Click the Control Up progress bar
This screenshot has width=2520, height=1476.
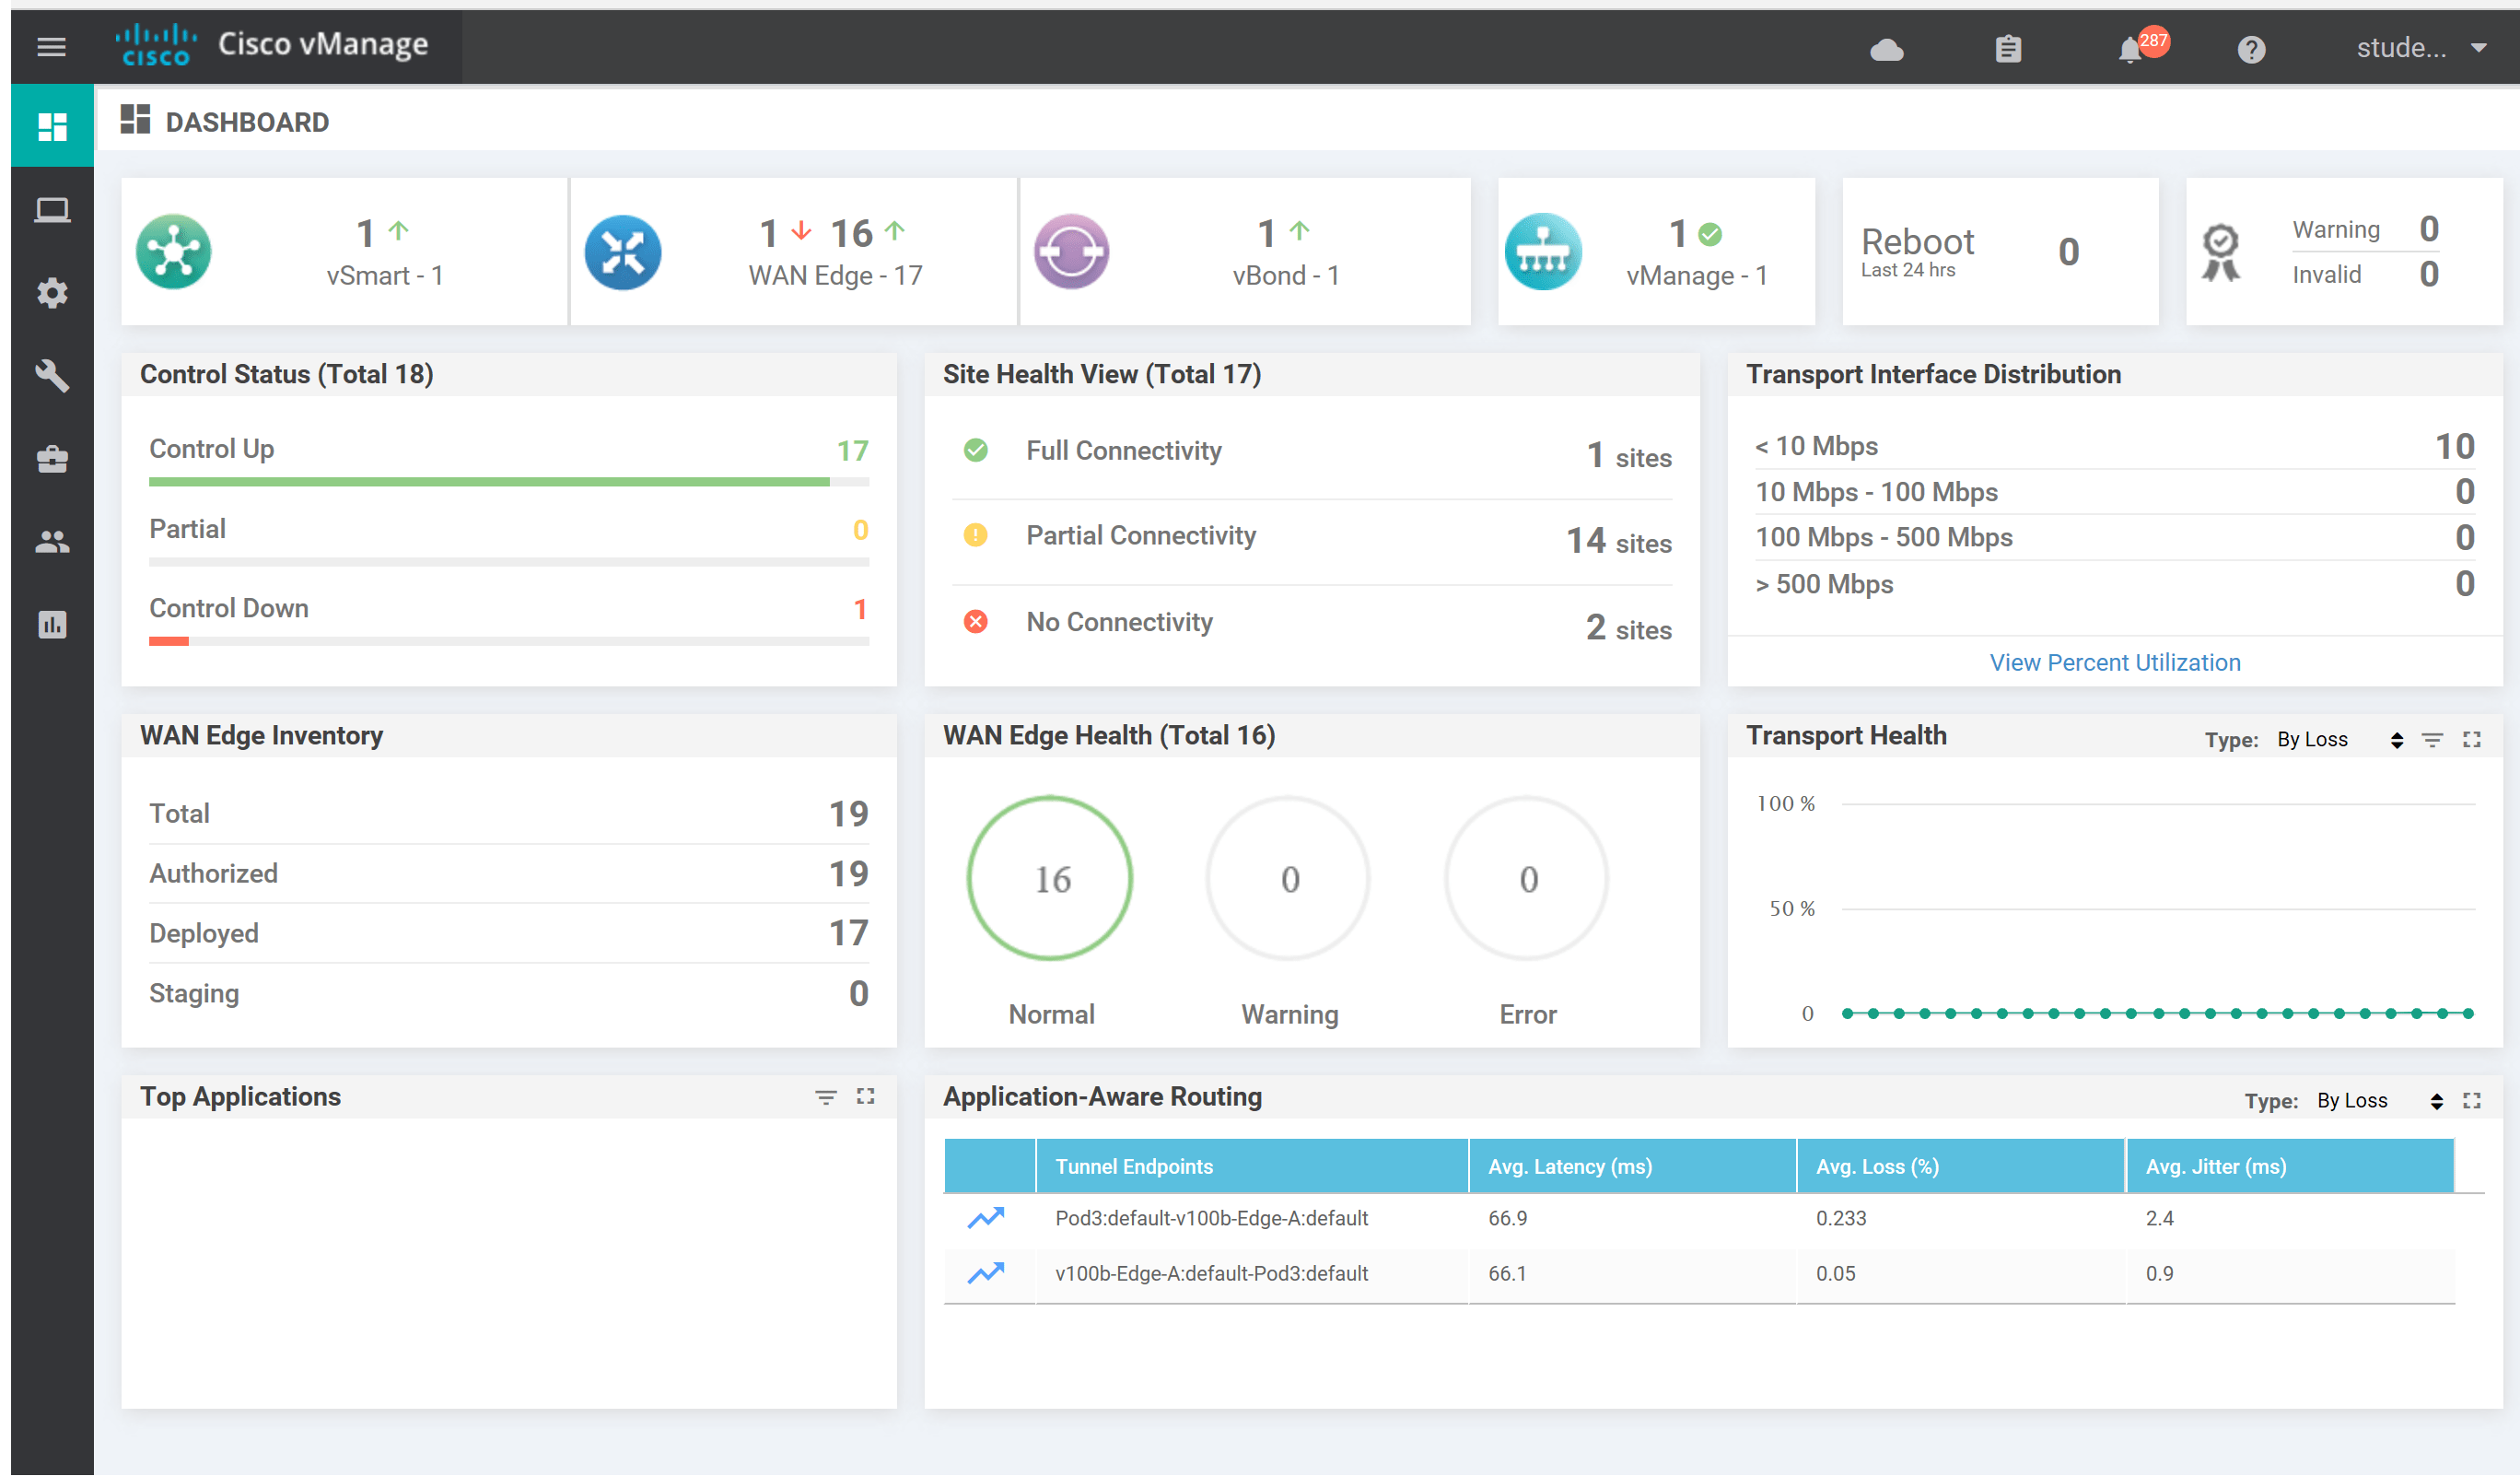490,482
